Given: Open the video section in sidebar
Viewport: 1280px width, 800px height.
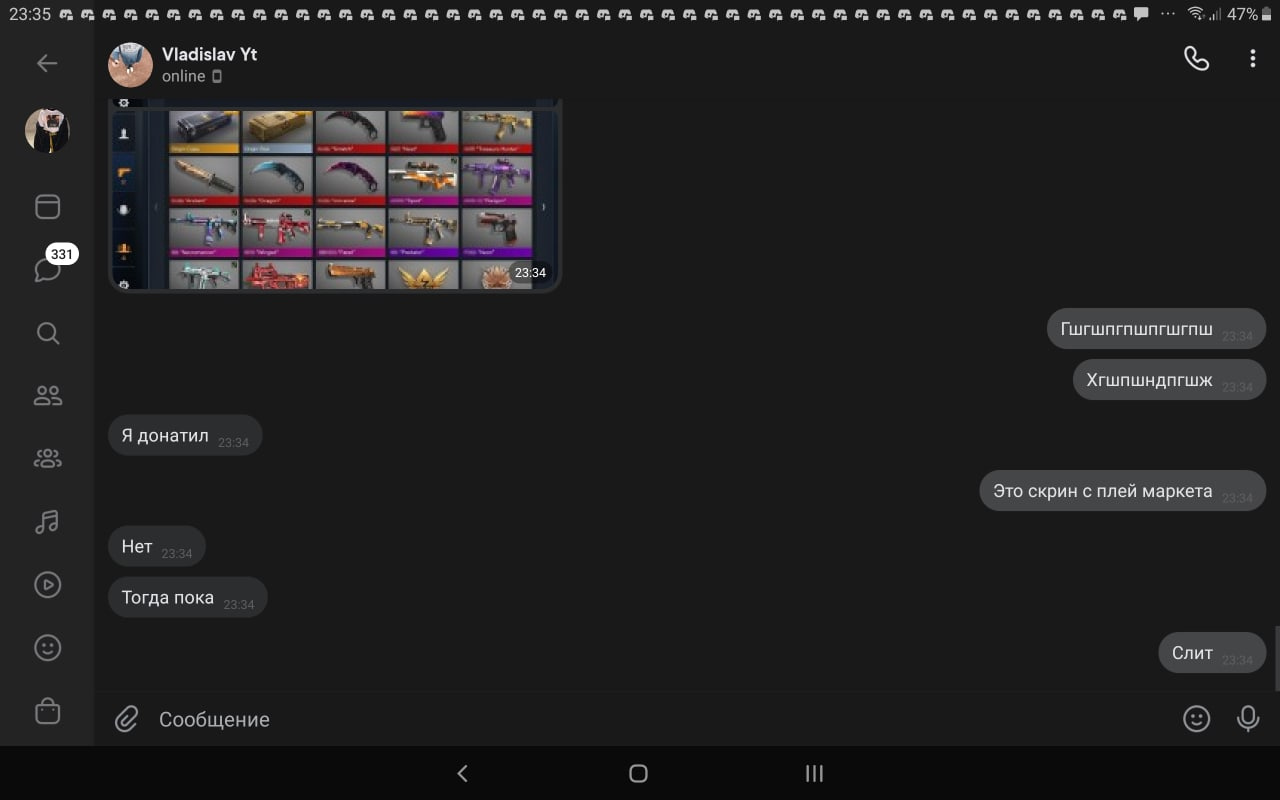Looking at the screenshot, I should coord(47,584).
